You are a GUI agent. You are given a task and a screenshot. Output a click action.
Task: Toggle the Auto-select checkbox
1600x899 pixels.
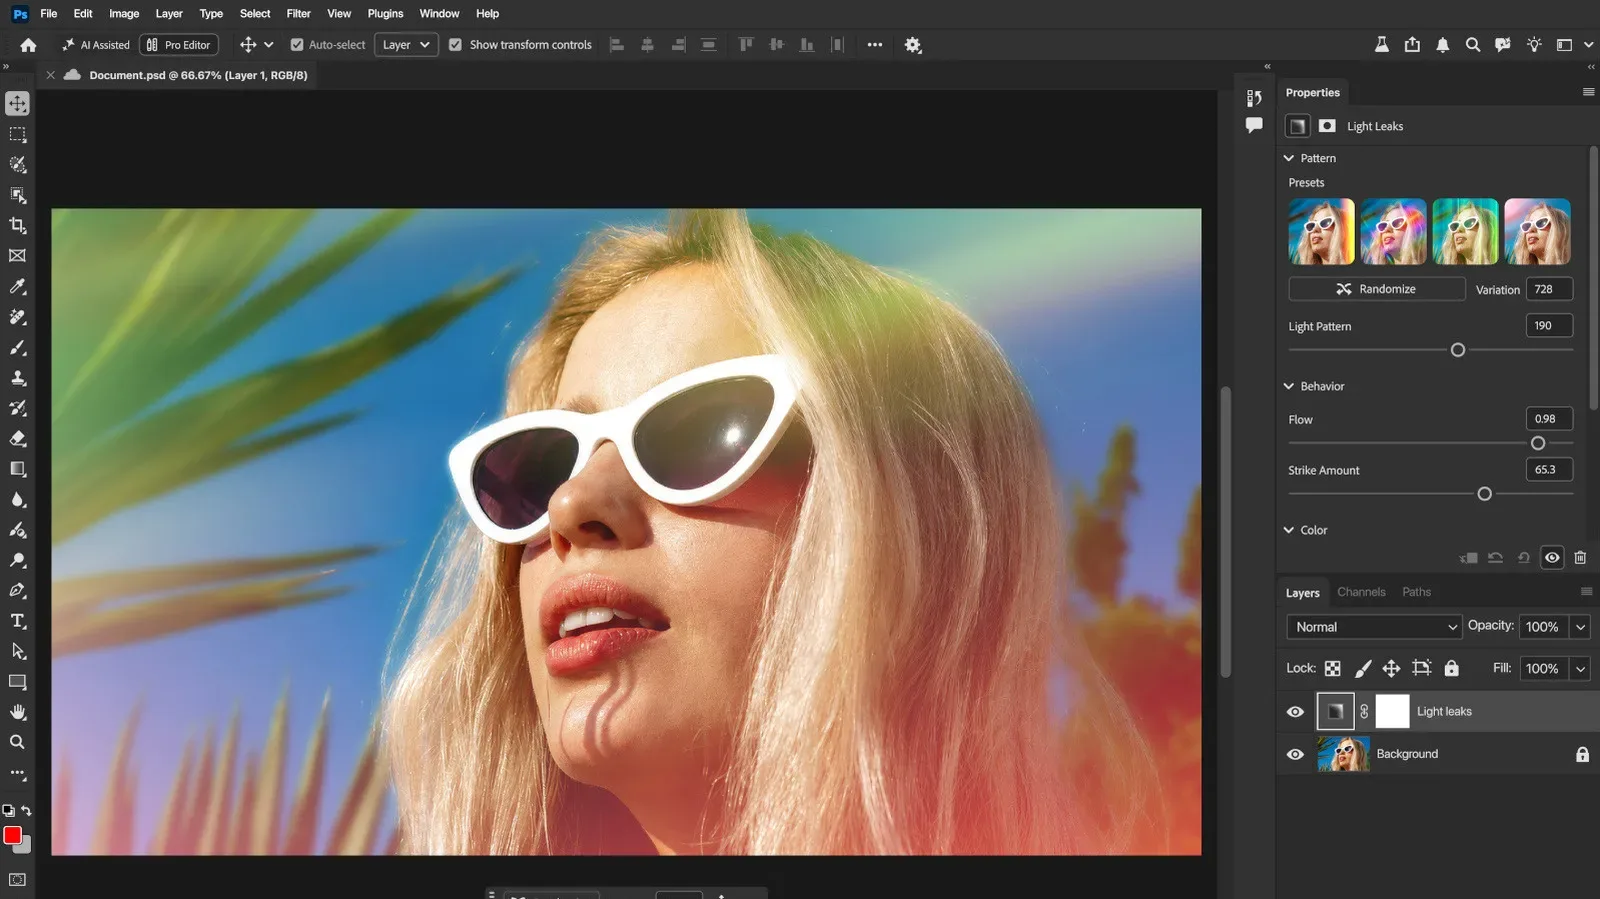(297, 45)
